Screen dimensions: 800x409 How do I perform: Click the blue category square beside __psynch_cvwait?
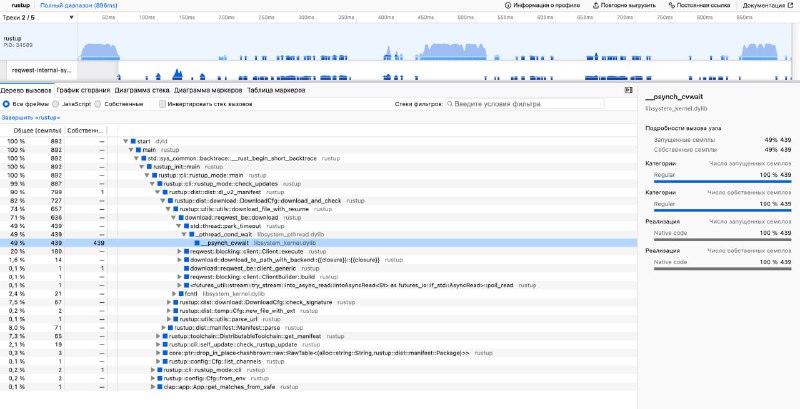pyautogui.click(x=197, y=243)
